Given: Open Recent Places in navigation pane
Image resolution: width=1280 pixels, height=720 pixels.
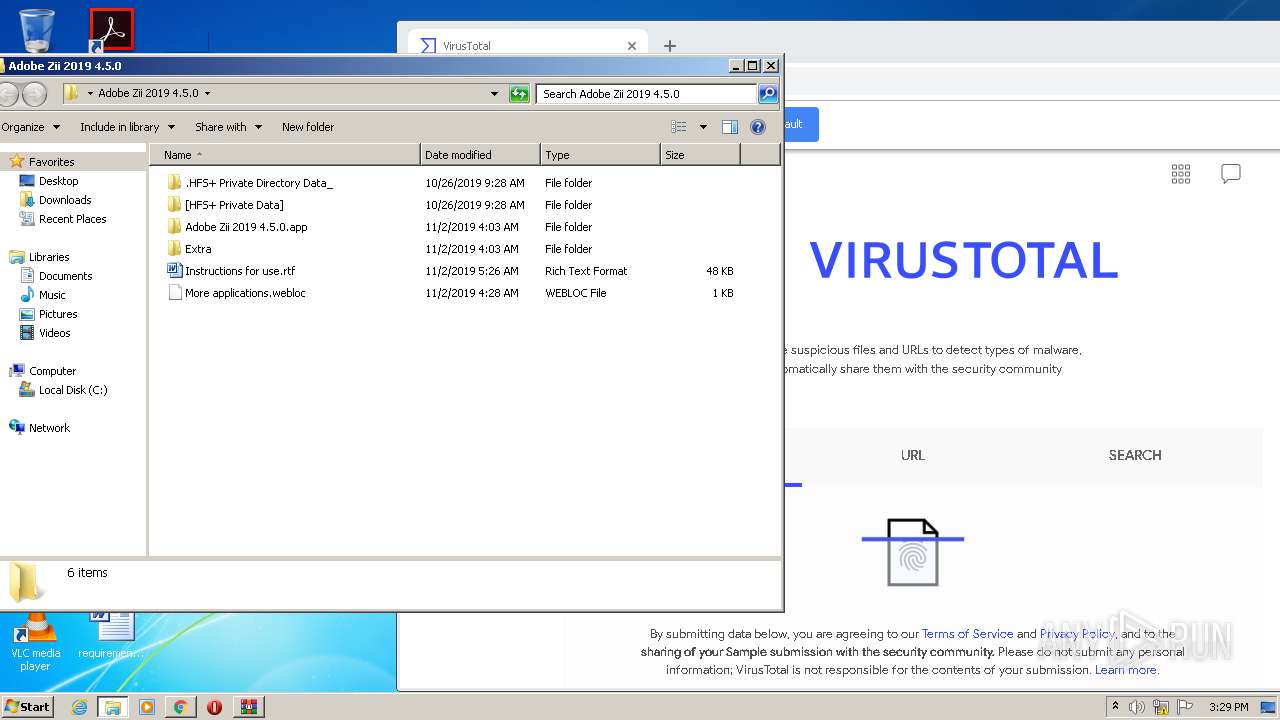Looking at the screenshot, I should pyautogui.click(x=72, y=219).
